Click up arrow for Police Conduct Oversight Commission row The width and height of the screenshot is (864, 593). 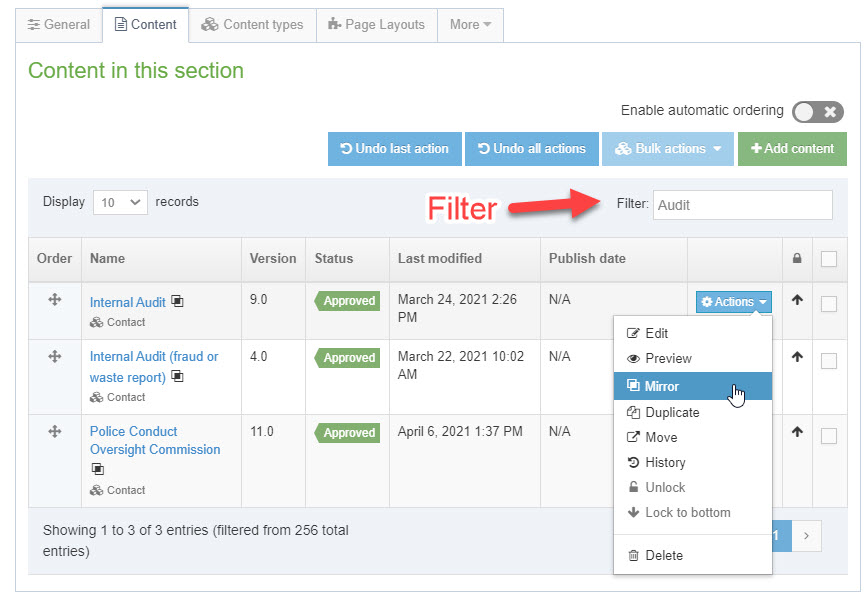(x=797, y=432)
